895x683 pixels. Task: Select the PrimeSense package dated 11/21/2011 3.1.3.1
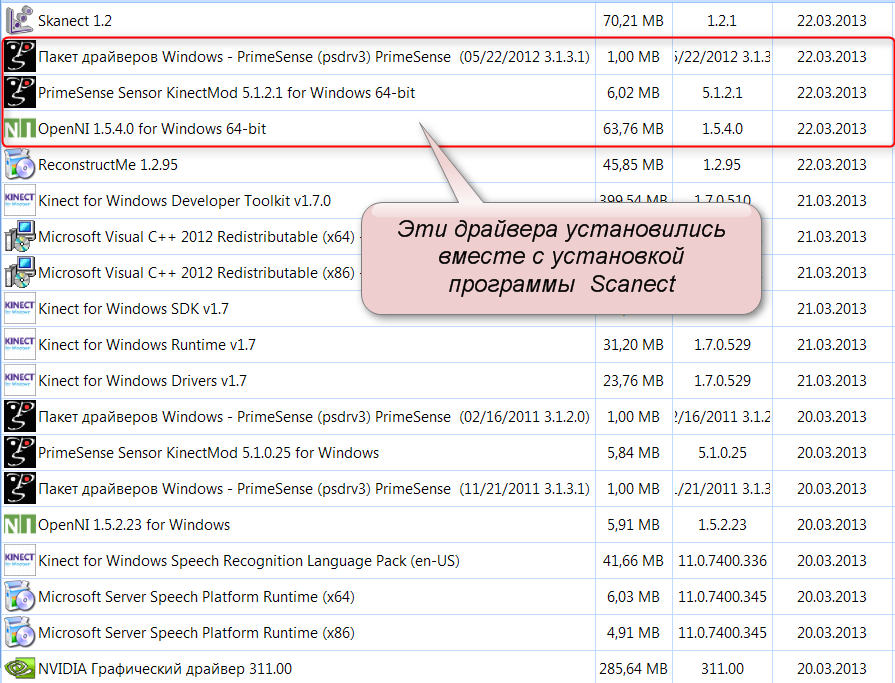[x=314, y=488]
